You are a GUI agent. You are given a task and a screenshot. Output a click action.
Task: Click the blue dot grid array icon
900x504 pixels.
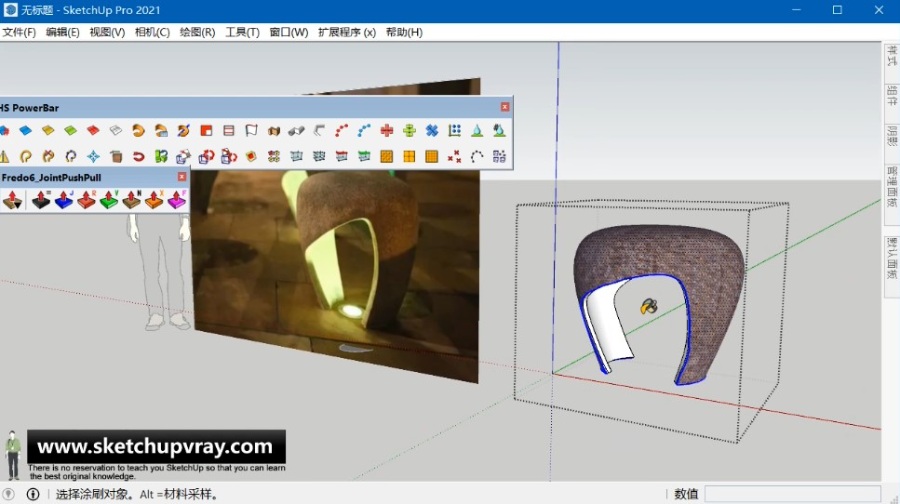click(455, 131)
